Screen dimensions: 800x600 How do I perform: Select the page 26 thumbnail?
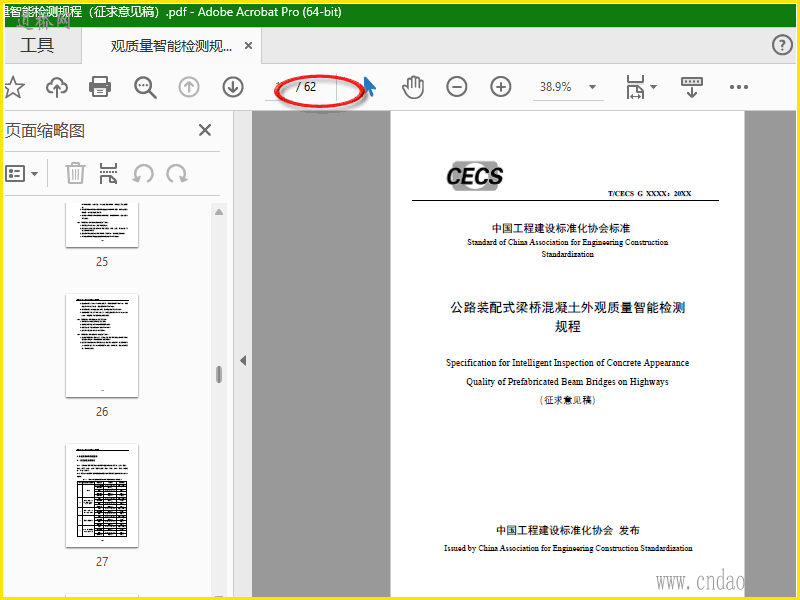coord(102,345)
